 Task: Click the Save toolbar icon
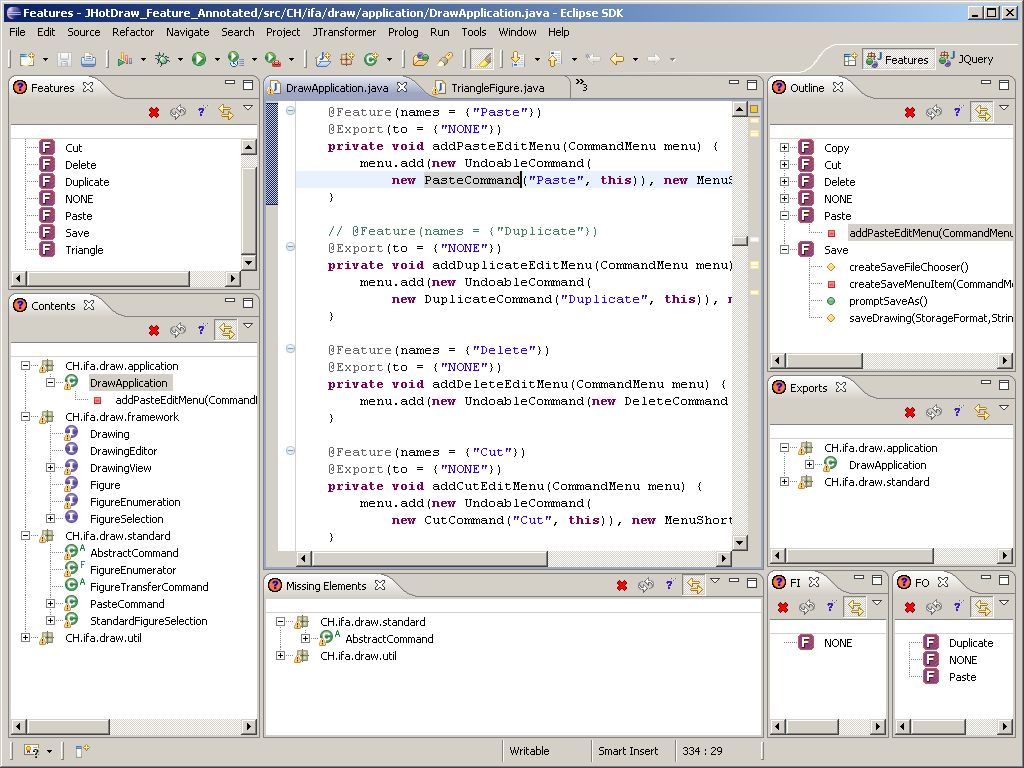[x=64, y=59]
